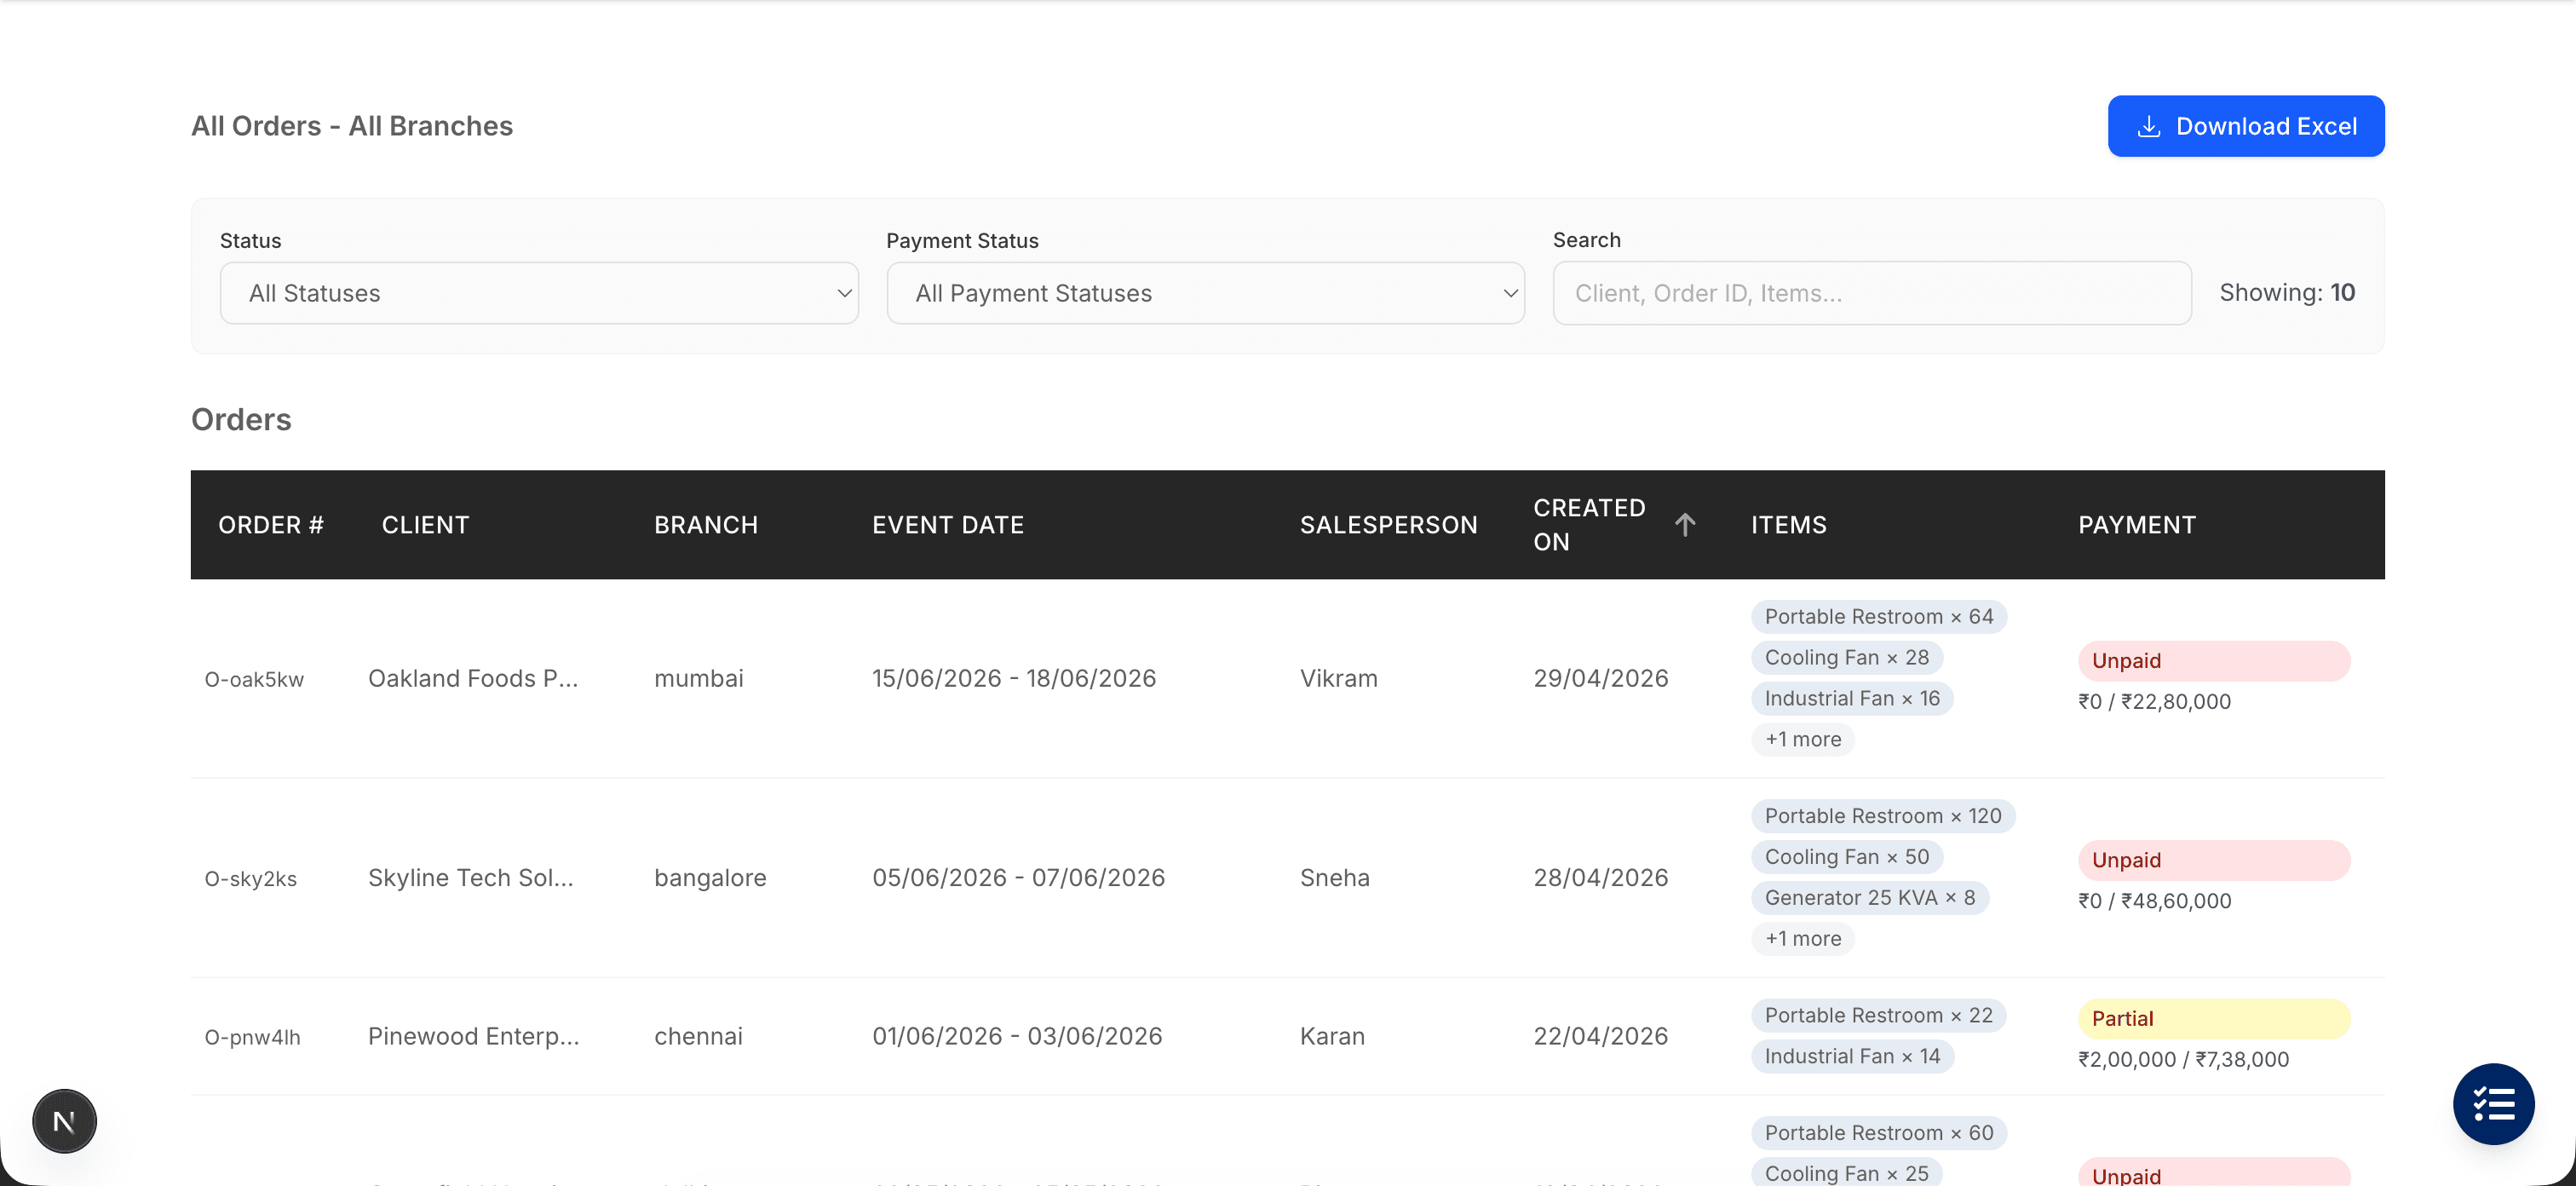This screenshot has height=1186, width=2576.
Task: Click Partial badge for Pinewood order
Action: pos(2214,1019)
